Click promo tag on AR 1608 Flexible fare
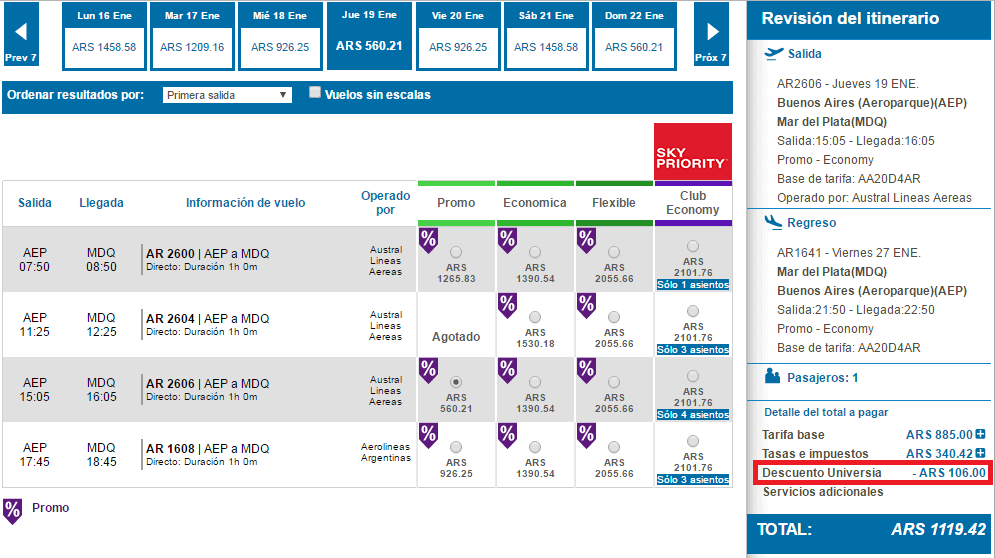Viewport: 995px width, 558px height. point(586,436)
